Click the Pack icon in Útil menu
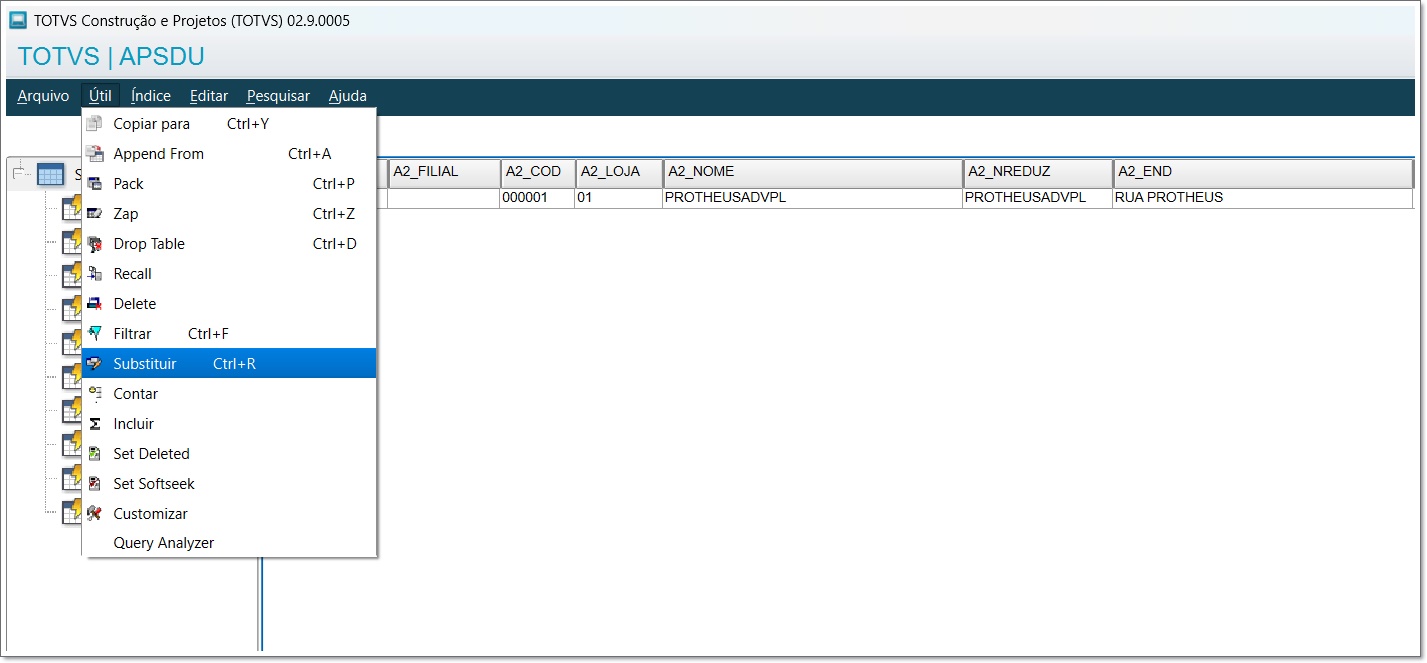The height and width of the screenshot is (663, 1427). tap(94, 184)
